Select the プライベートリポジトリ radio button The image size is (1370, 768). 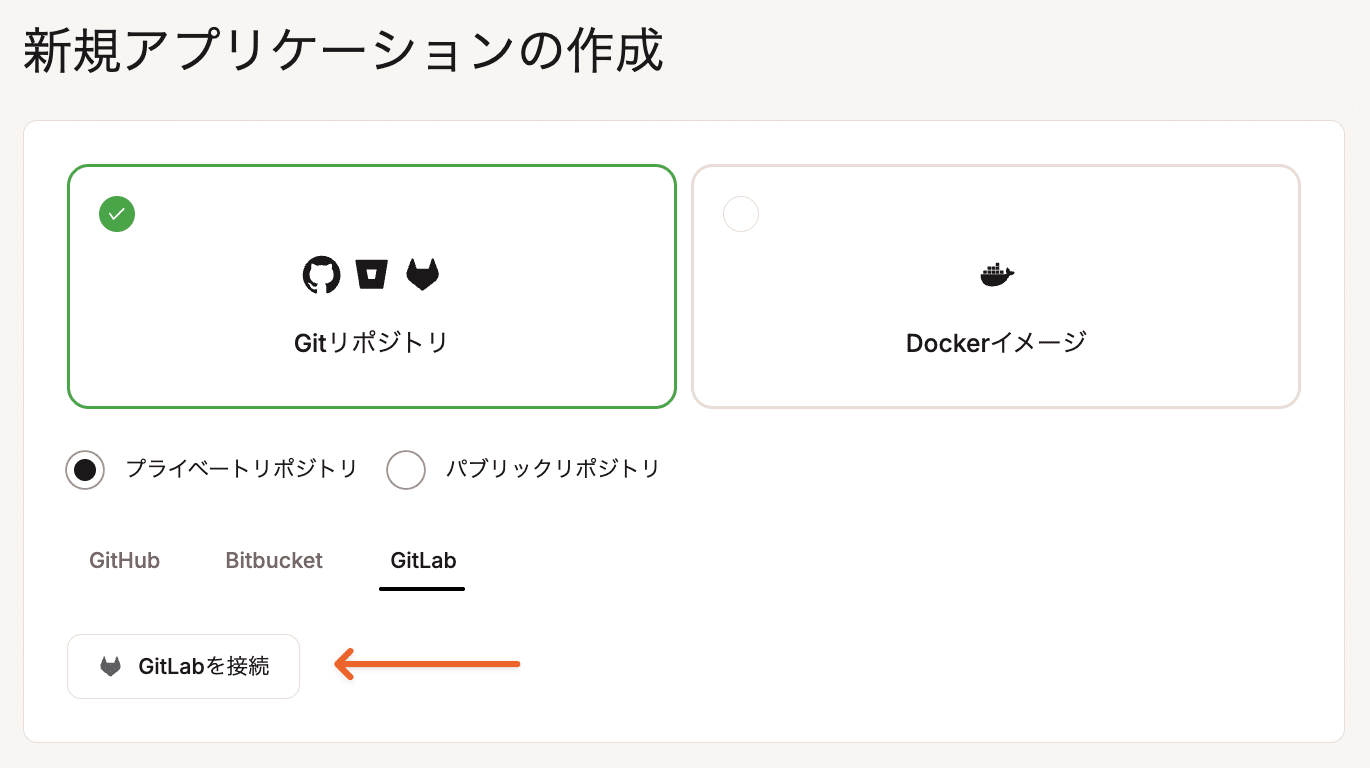tap(85, 469)
